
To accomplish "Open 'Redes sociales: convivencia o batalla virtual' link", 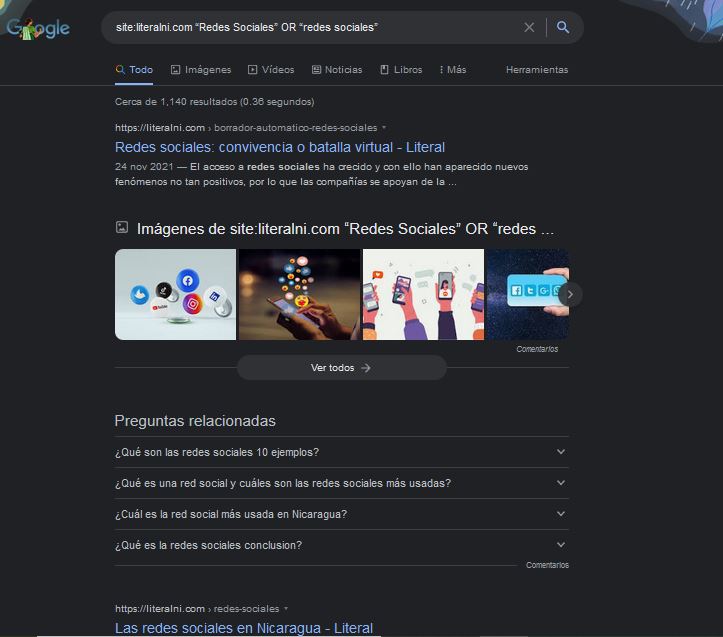I will 280,147.
